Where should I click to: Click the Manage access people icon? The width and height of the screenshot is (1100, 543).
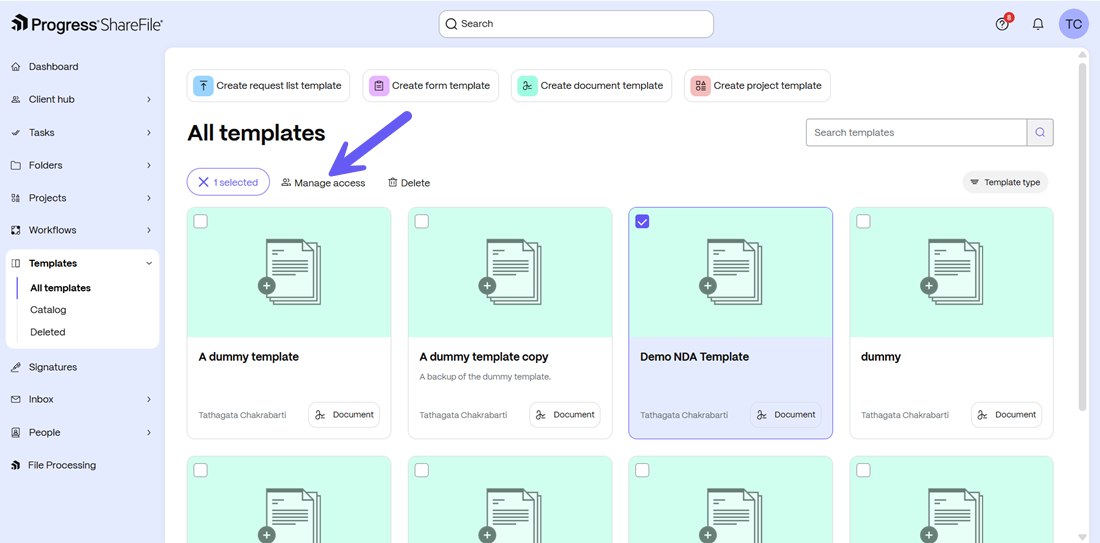286,182
